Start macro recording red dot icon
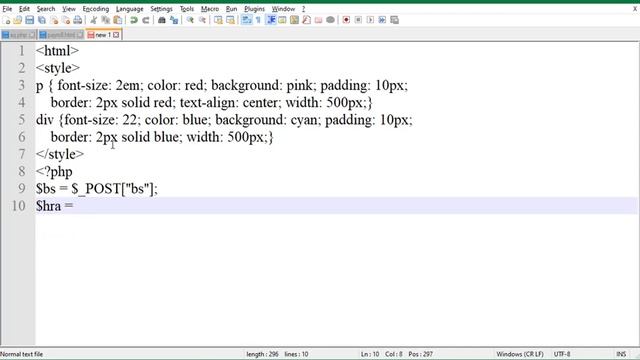The height and width of the screenshot is (360, 640). (x=346, y=20)
